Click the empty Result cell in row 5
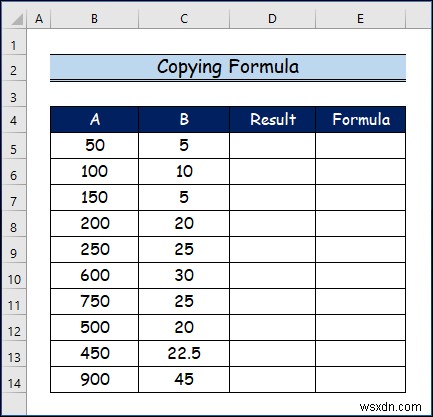The height and width of the screenshot is (417, 433). (272, 146)
